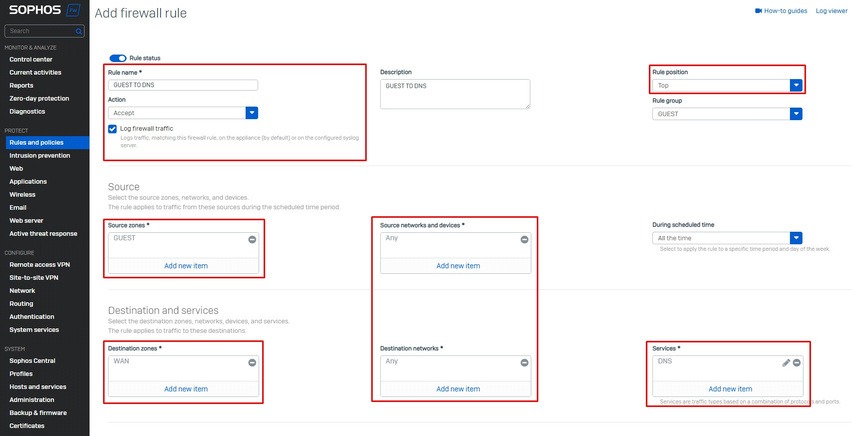This screenshot has width=852, height=436.
Task: Remove GUEST from Source zones
Action: tap(252, 239)
